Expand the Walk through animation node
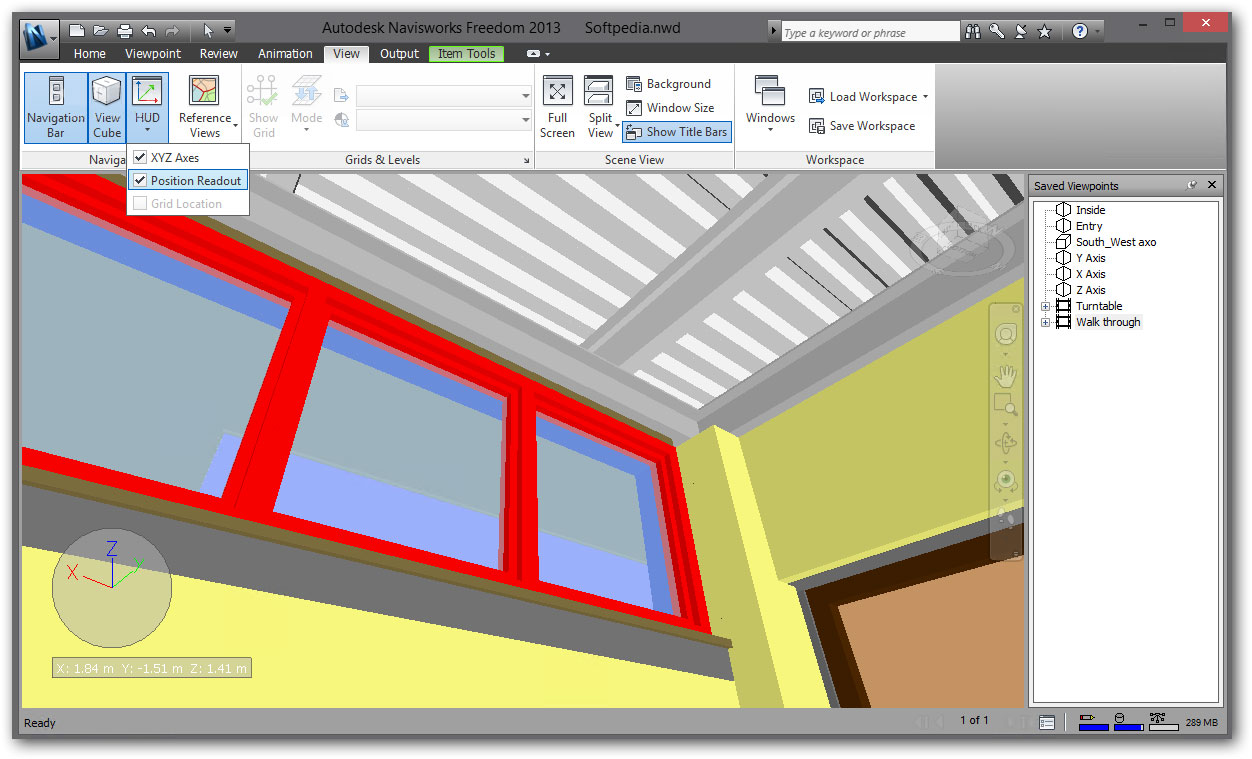This screenshot has width=1252, height=759. click(1046, 322)
